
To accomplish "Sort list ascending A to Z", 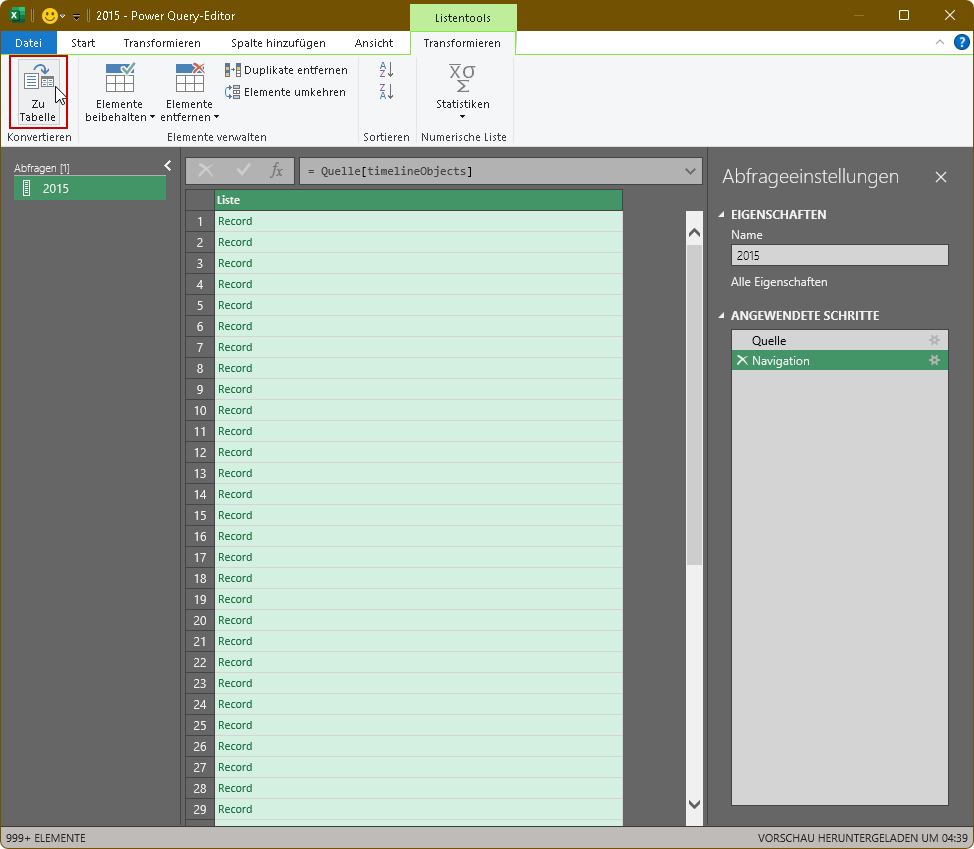I will point(387,70).
